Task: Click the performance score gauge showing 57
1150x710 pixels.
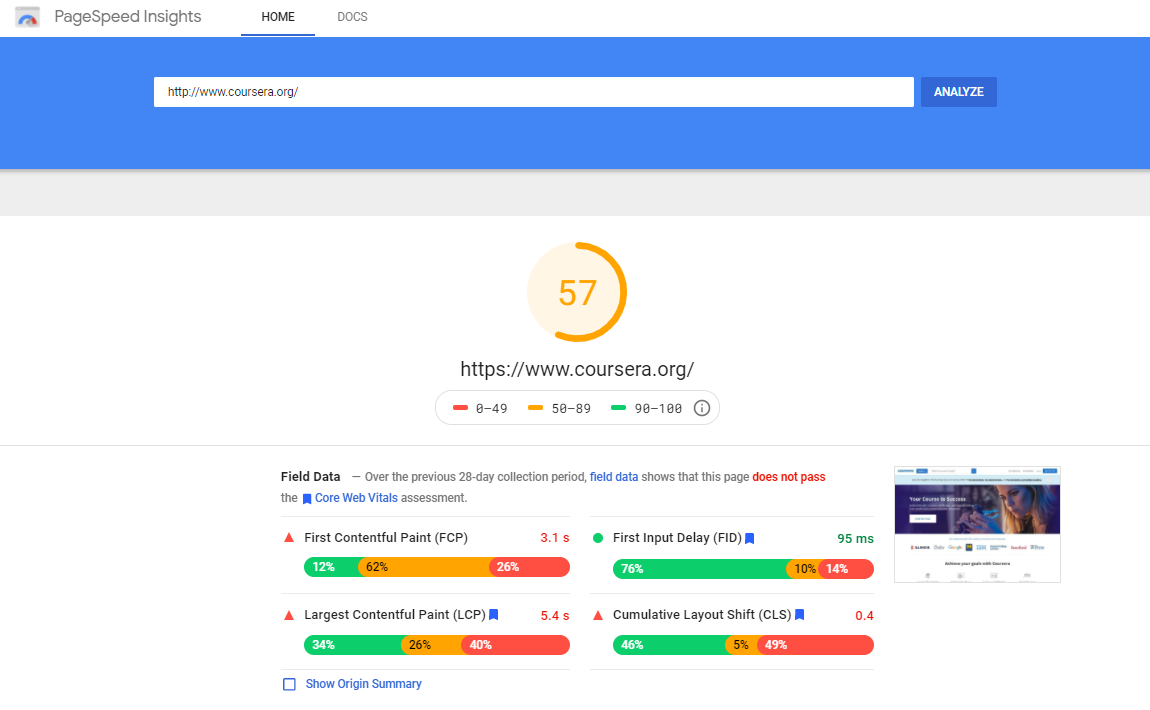Action: tap(577, 292)
